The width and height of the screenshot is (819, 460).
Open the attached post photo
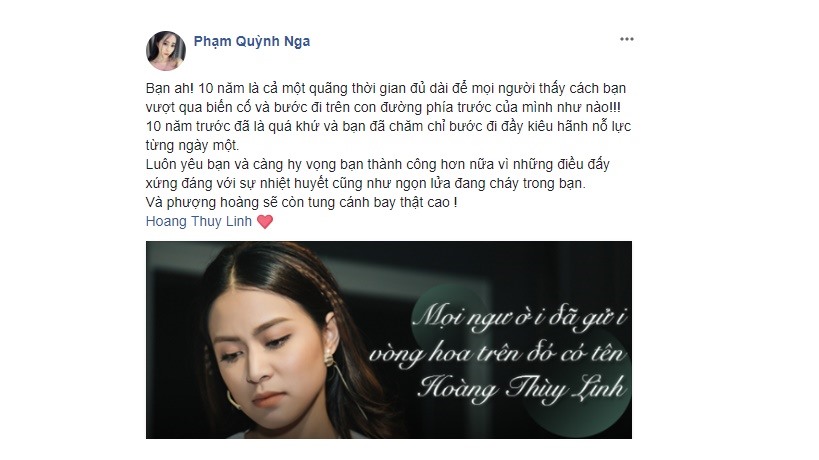[x=389, y=339]
